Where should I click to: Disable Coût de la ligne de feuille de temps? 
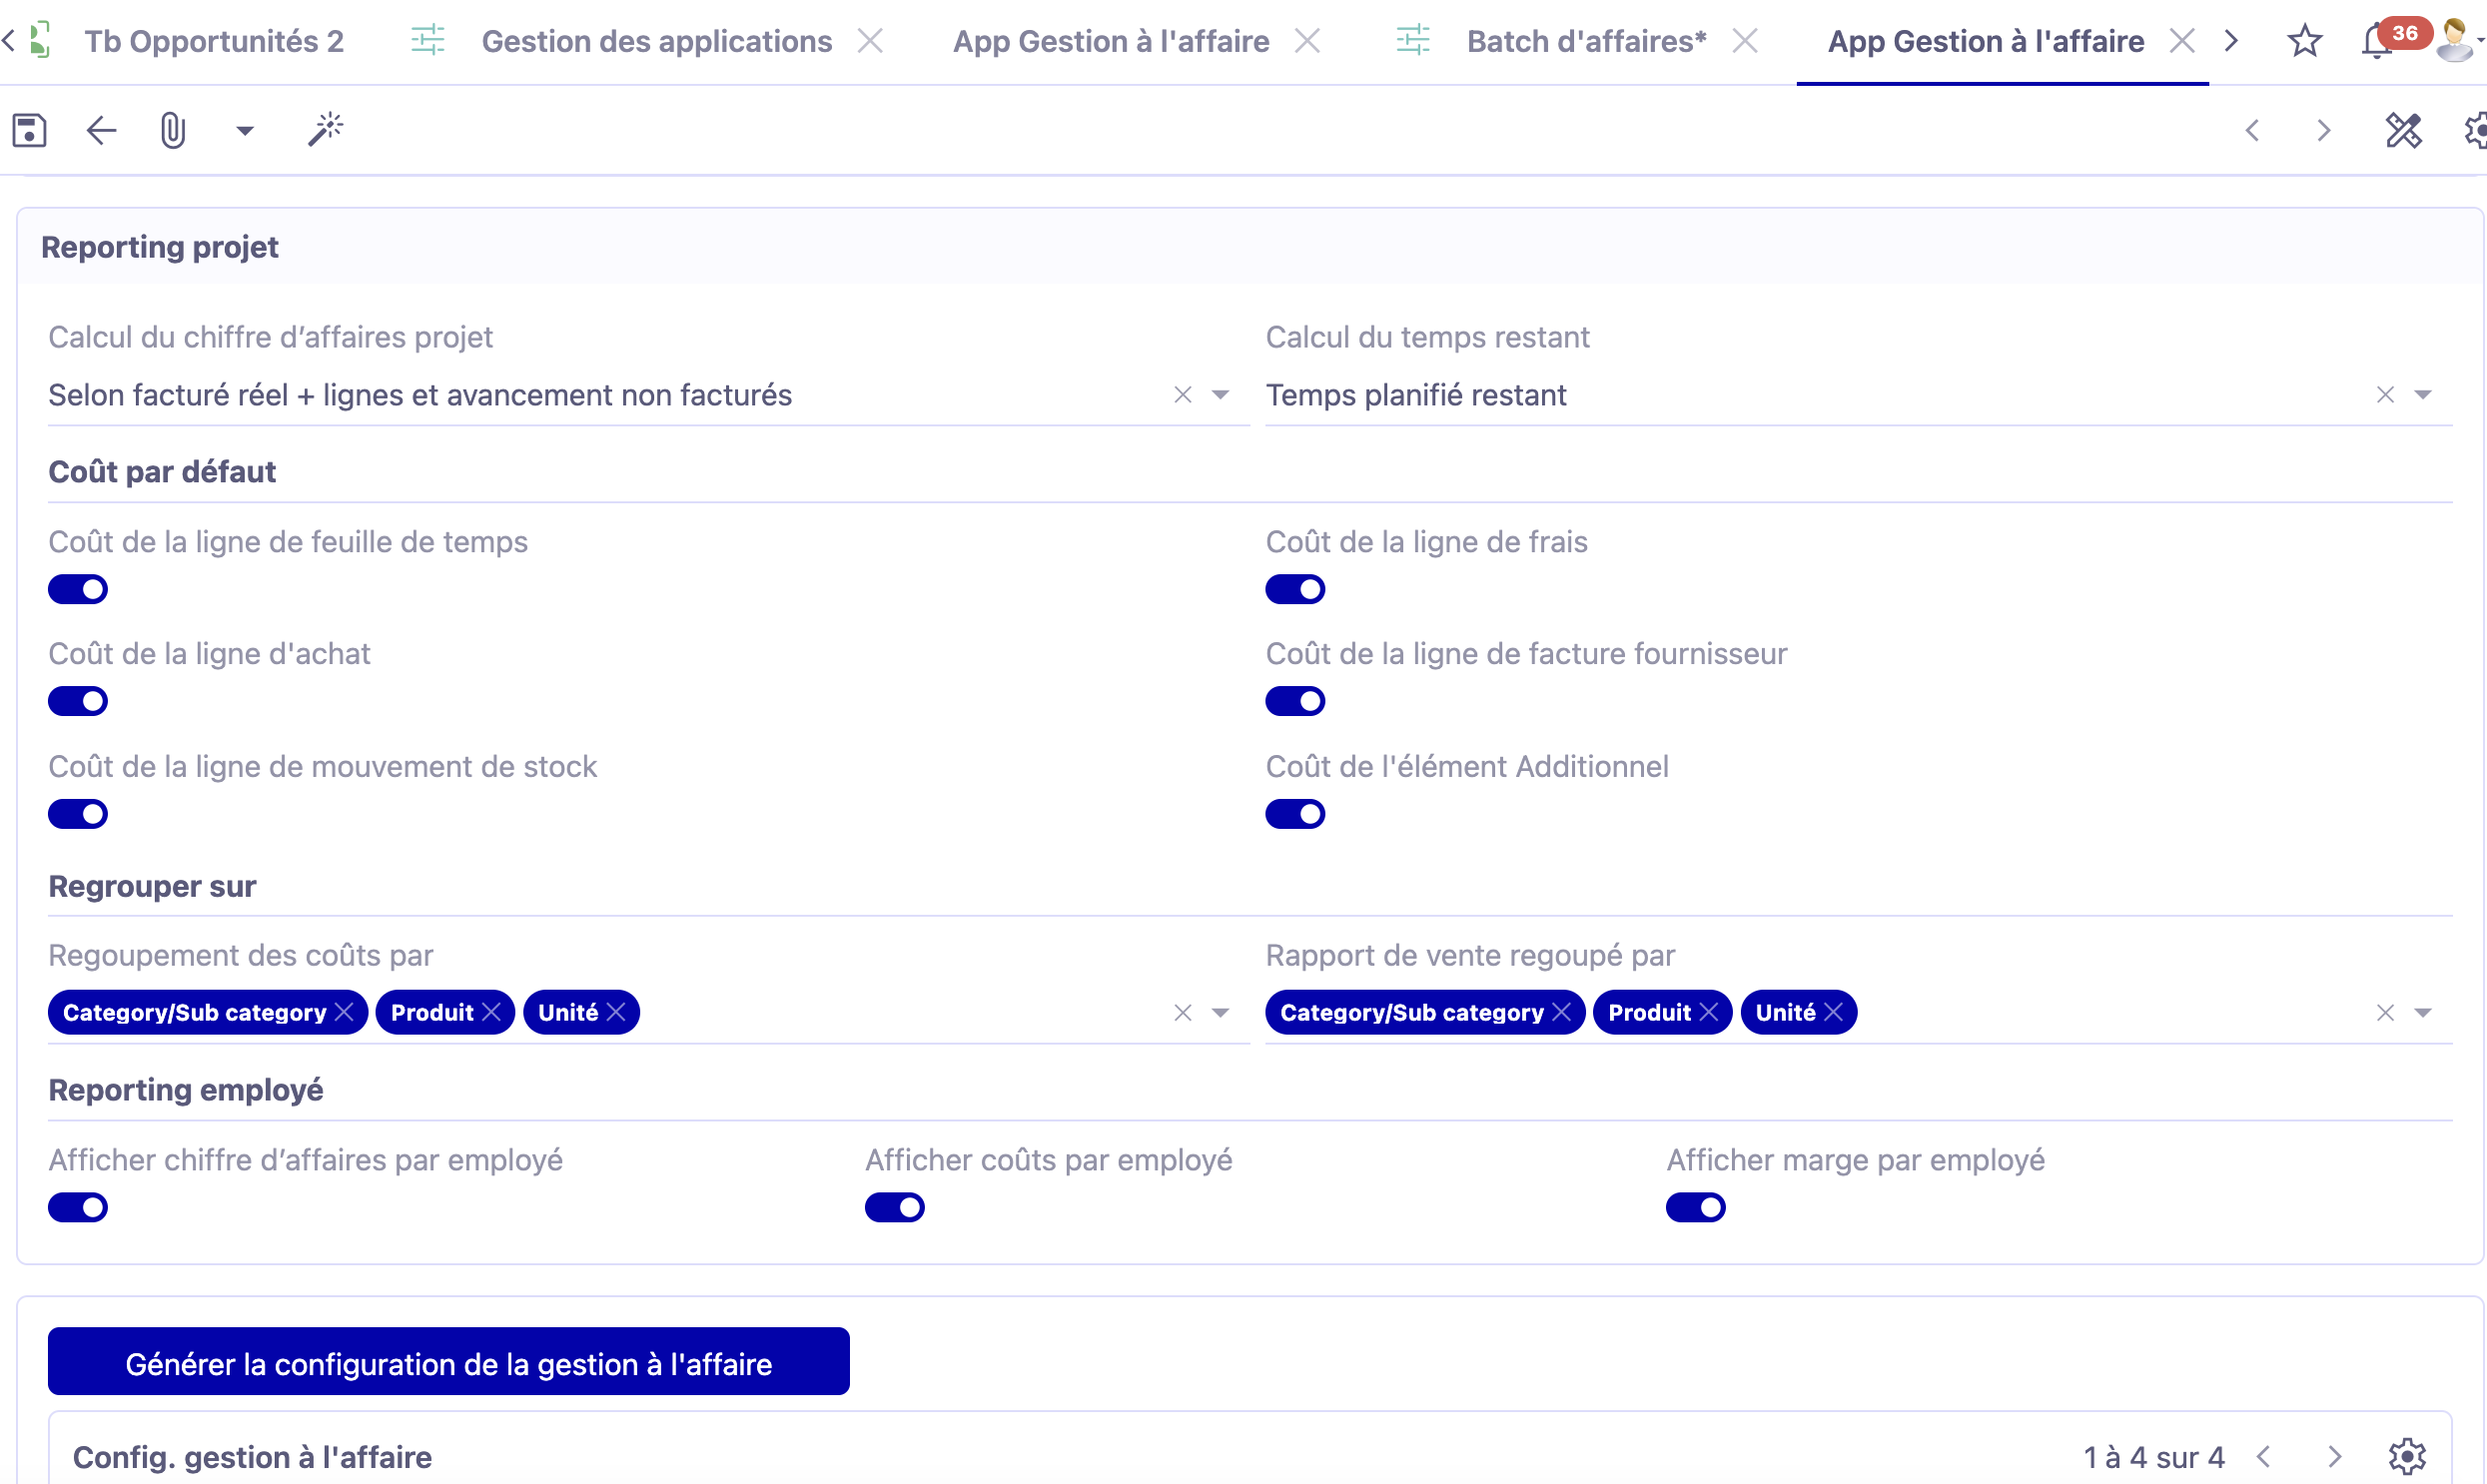(x=78, y=588)
